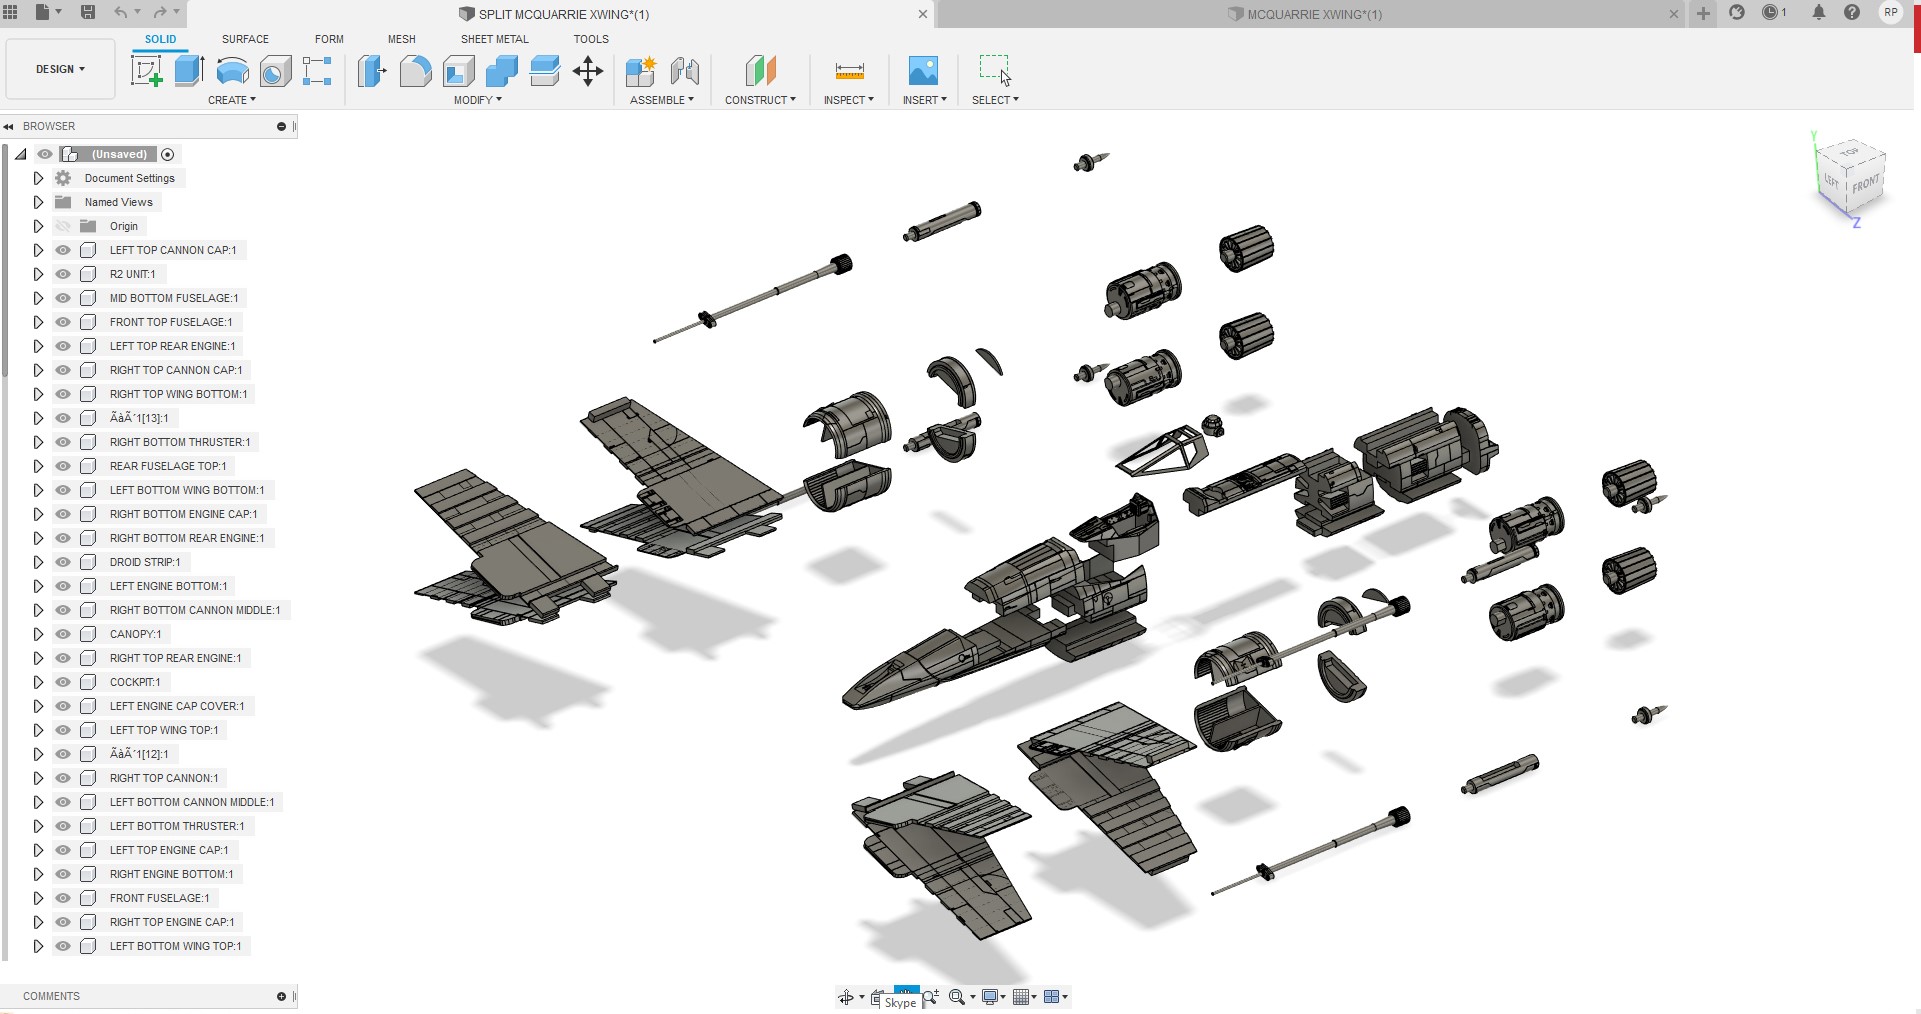
Task: Pick the Hole tool icon
Action: pyautogui.click(x=275, y=71)
